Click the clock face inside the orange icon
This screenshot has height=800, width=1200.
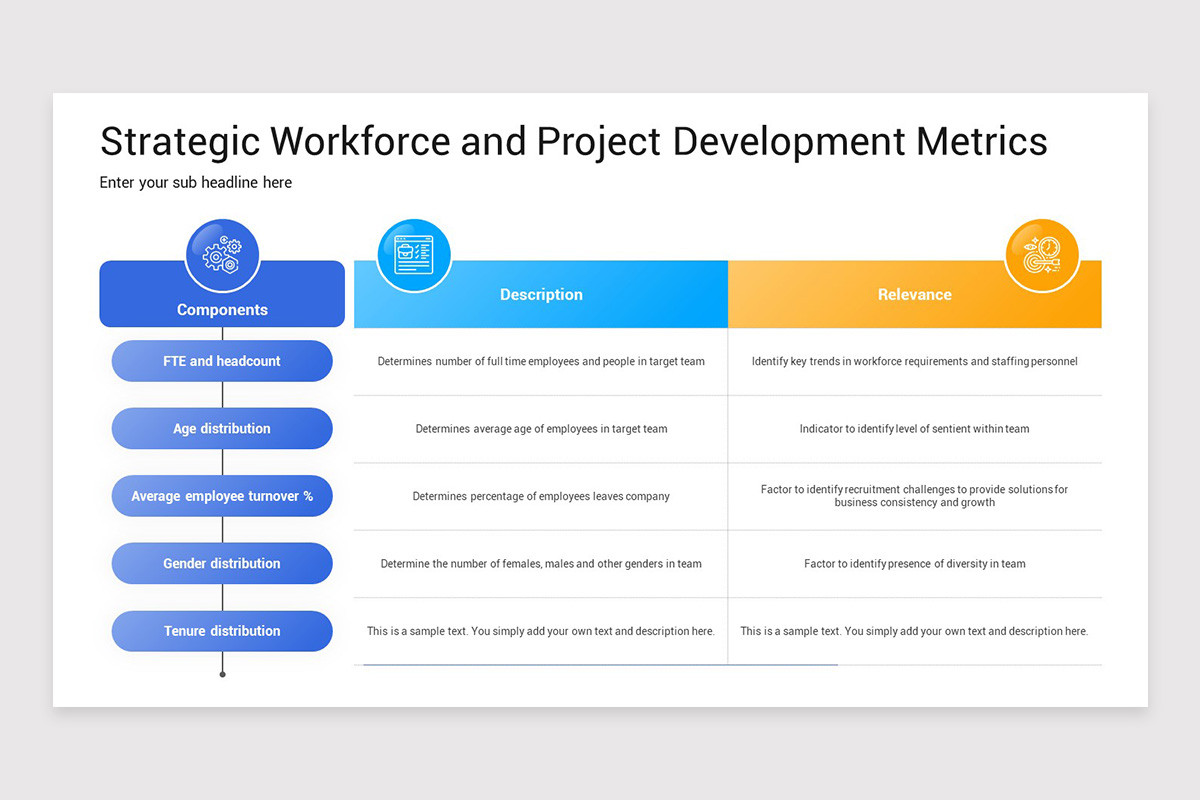click(1049, 247)
